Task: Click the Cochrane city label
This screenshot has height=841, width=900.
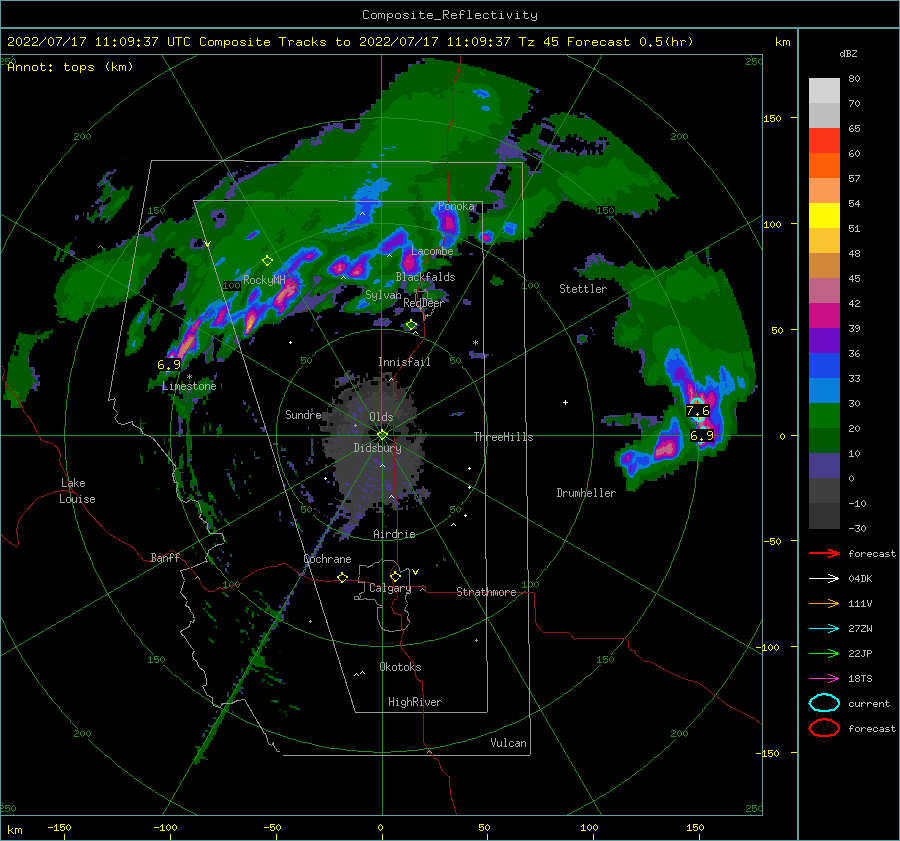Action: (x=327, y=559)
